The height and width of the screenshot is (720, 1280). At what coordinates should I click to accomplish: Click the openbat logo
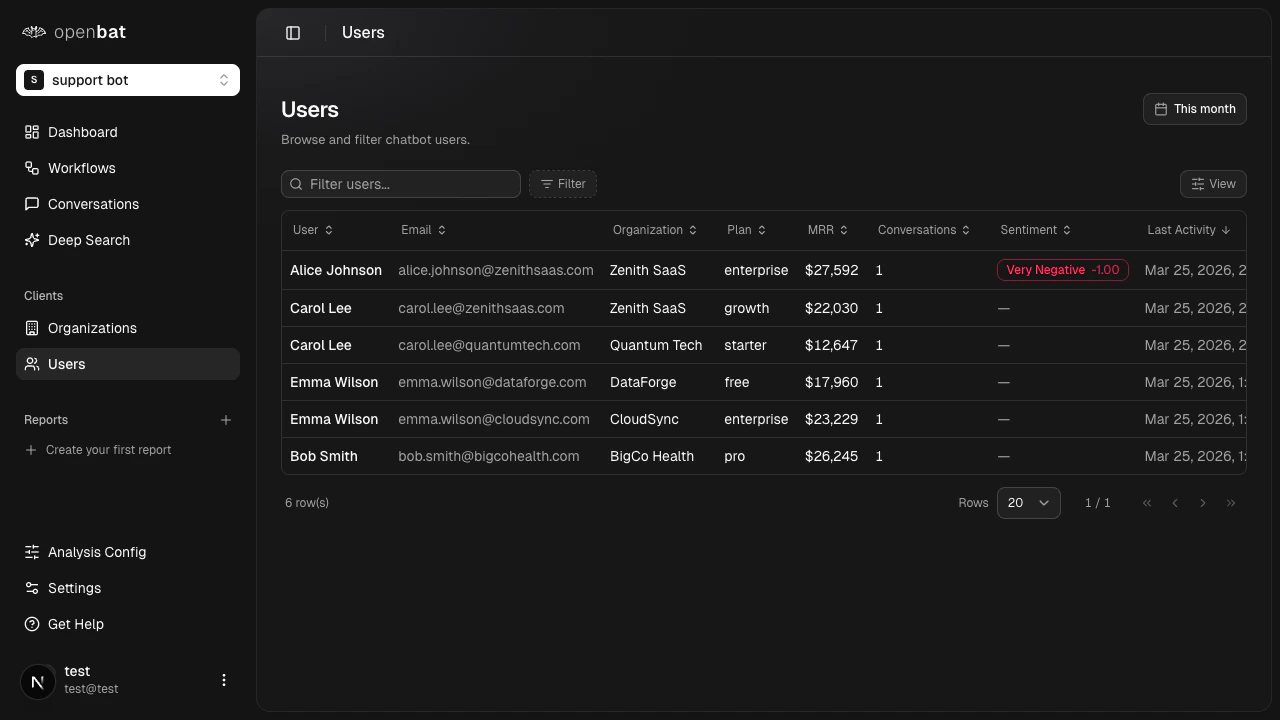tap(73, 31)
